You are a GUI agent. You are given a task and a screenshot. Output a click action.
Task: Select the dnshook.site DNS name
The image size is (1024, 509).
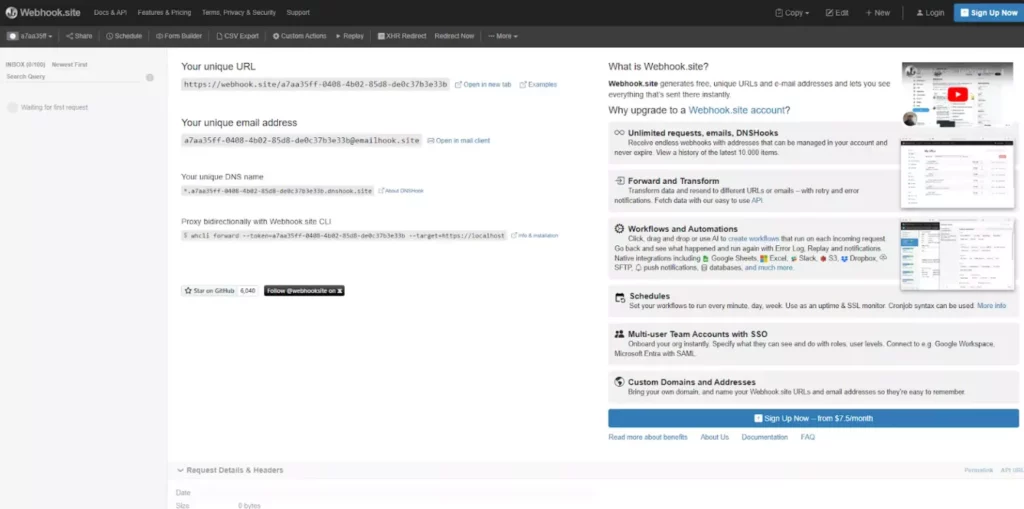(x=278, y=191)
